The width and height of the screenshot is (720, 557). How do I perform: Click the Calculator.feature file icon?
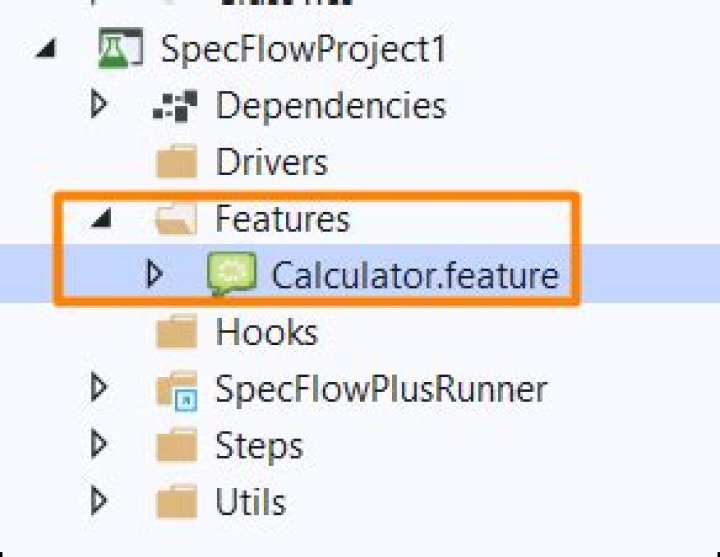[x=231, y=275]
